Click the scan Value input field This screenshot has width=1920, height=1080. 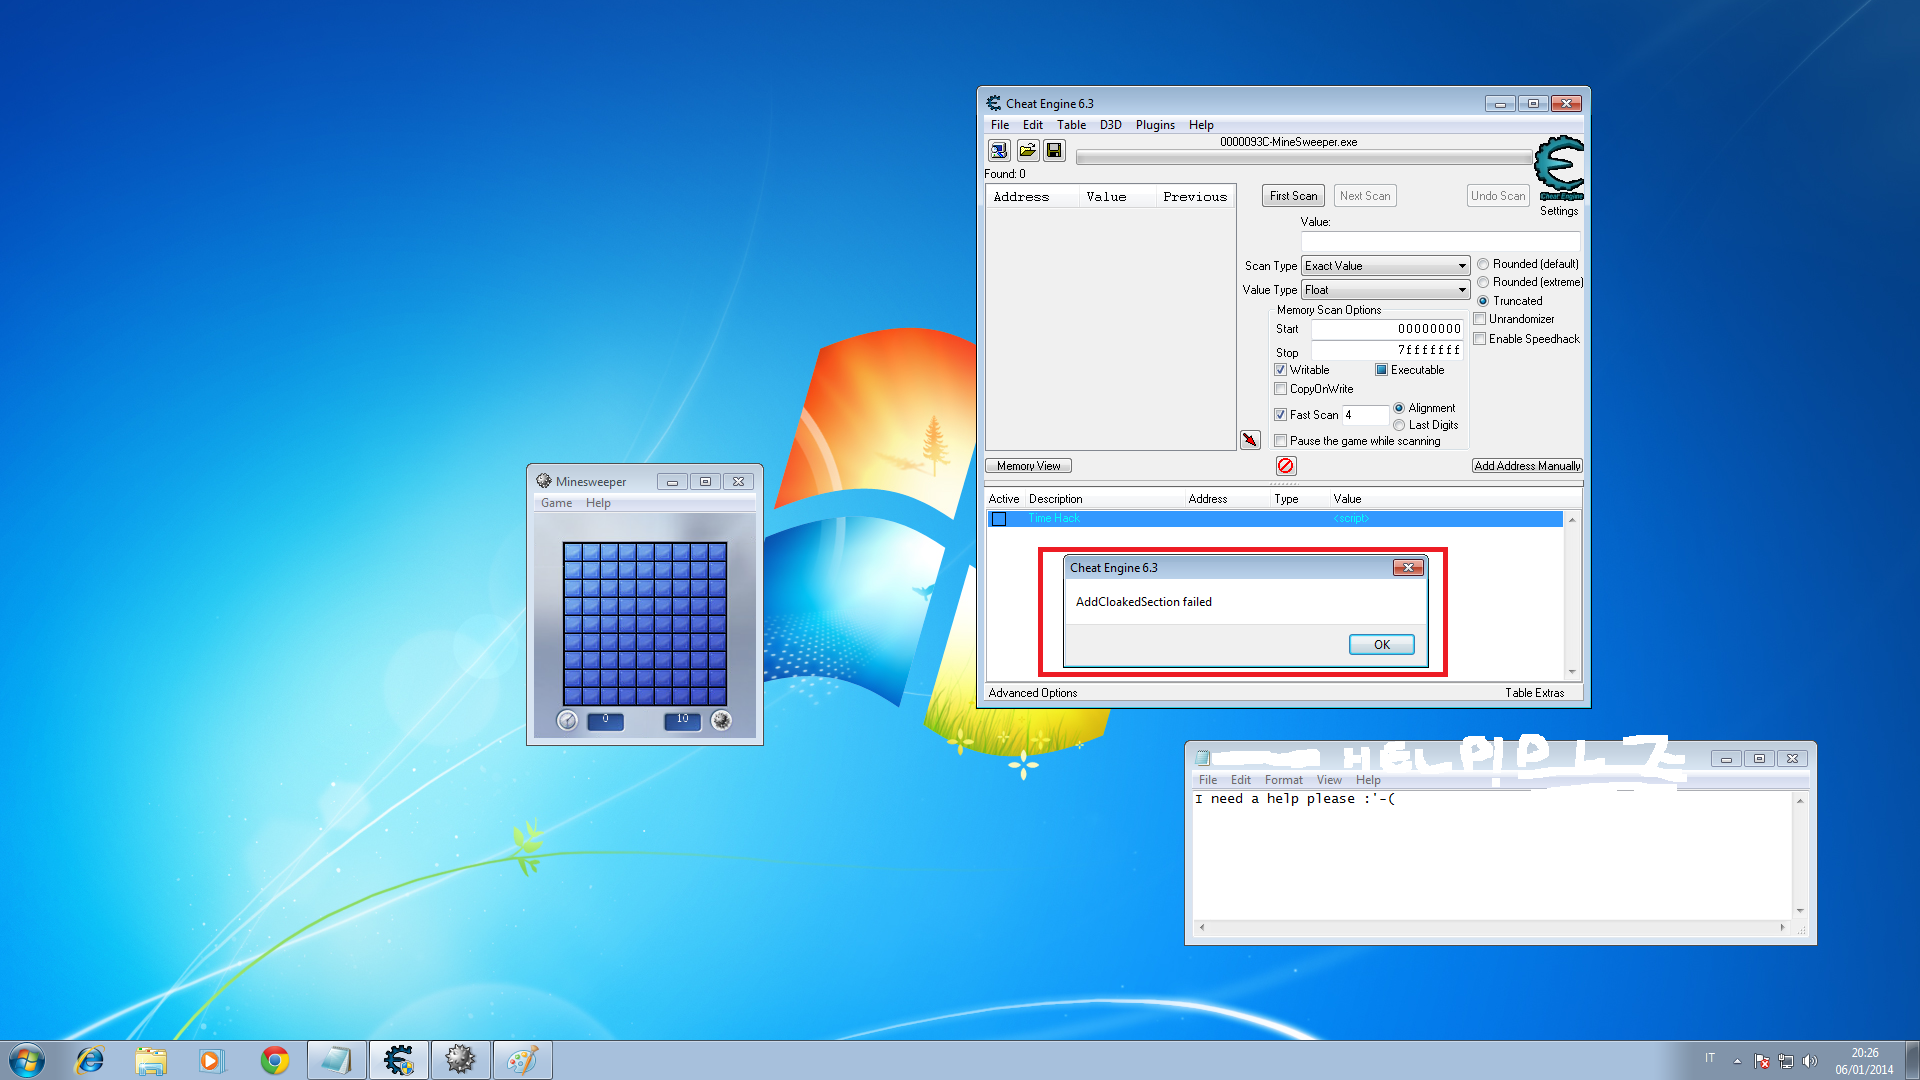[1440, 241]
